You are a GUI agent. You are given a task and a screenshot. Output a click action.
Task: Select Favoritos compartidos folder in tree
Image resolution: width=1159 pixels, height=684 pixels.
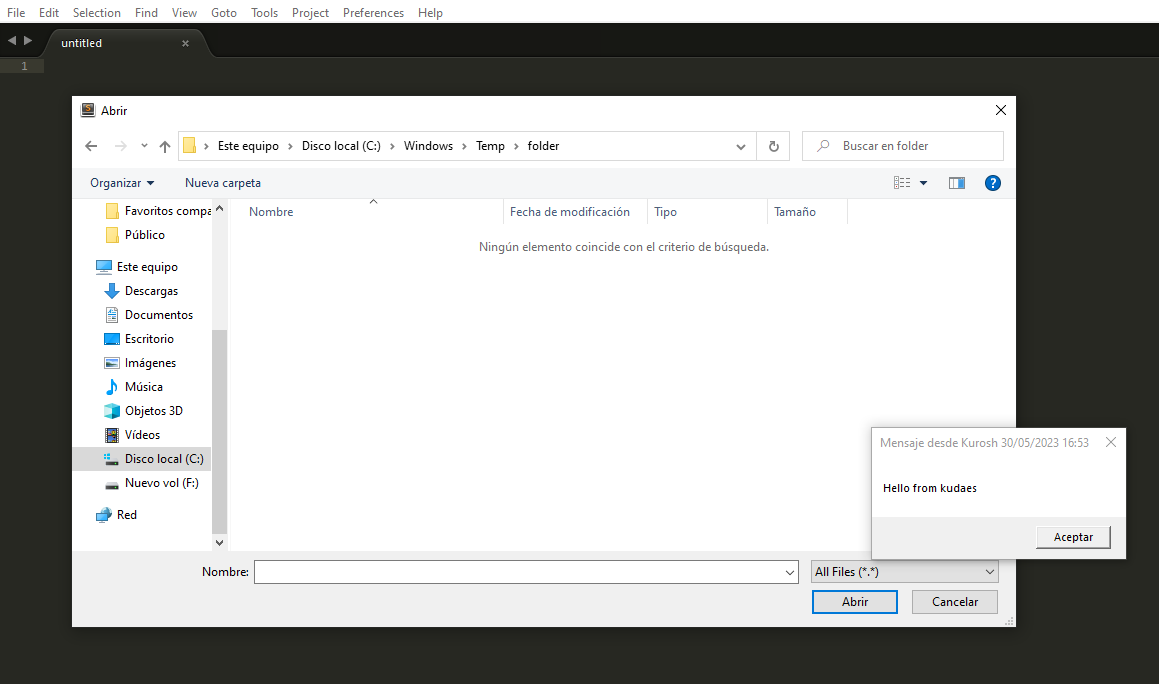click(x=159, y=211)
